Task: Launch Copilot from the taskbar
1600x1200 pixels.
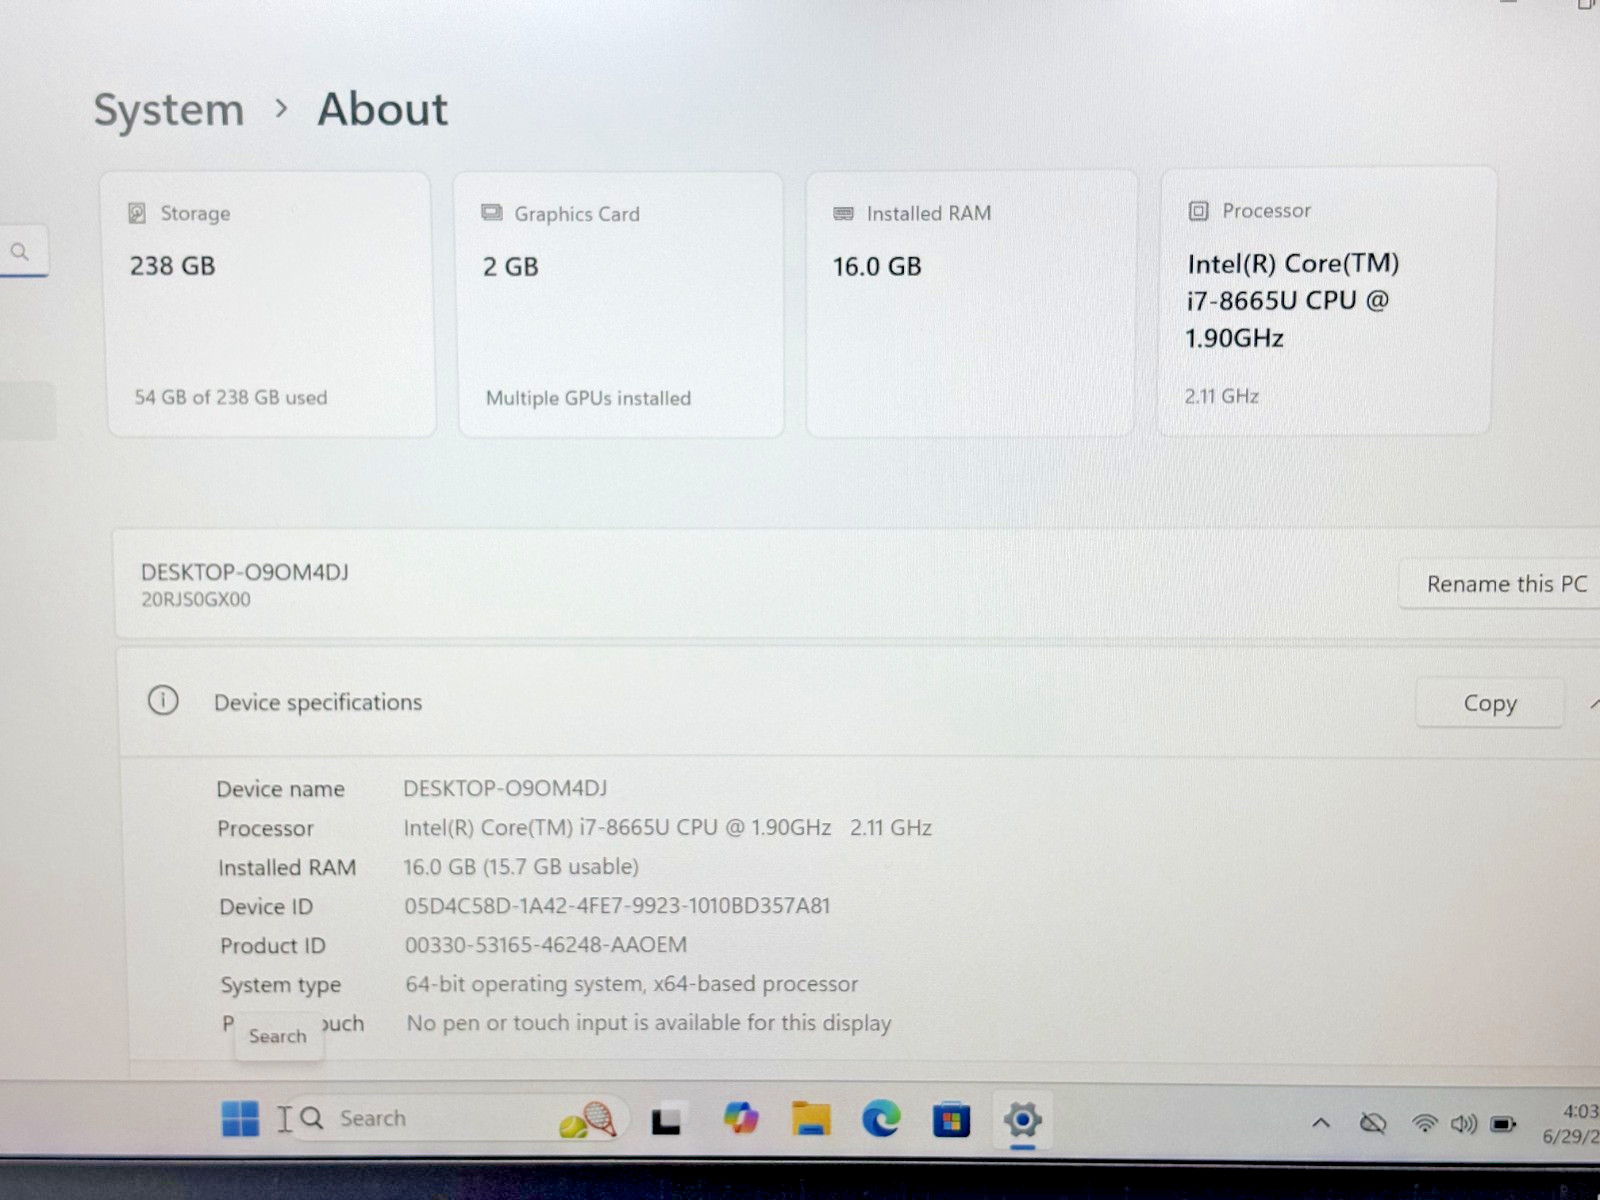Action: click(x=741, y=1118)
